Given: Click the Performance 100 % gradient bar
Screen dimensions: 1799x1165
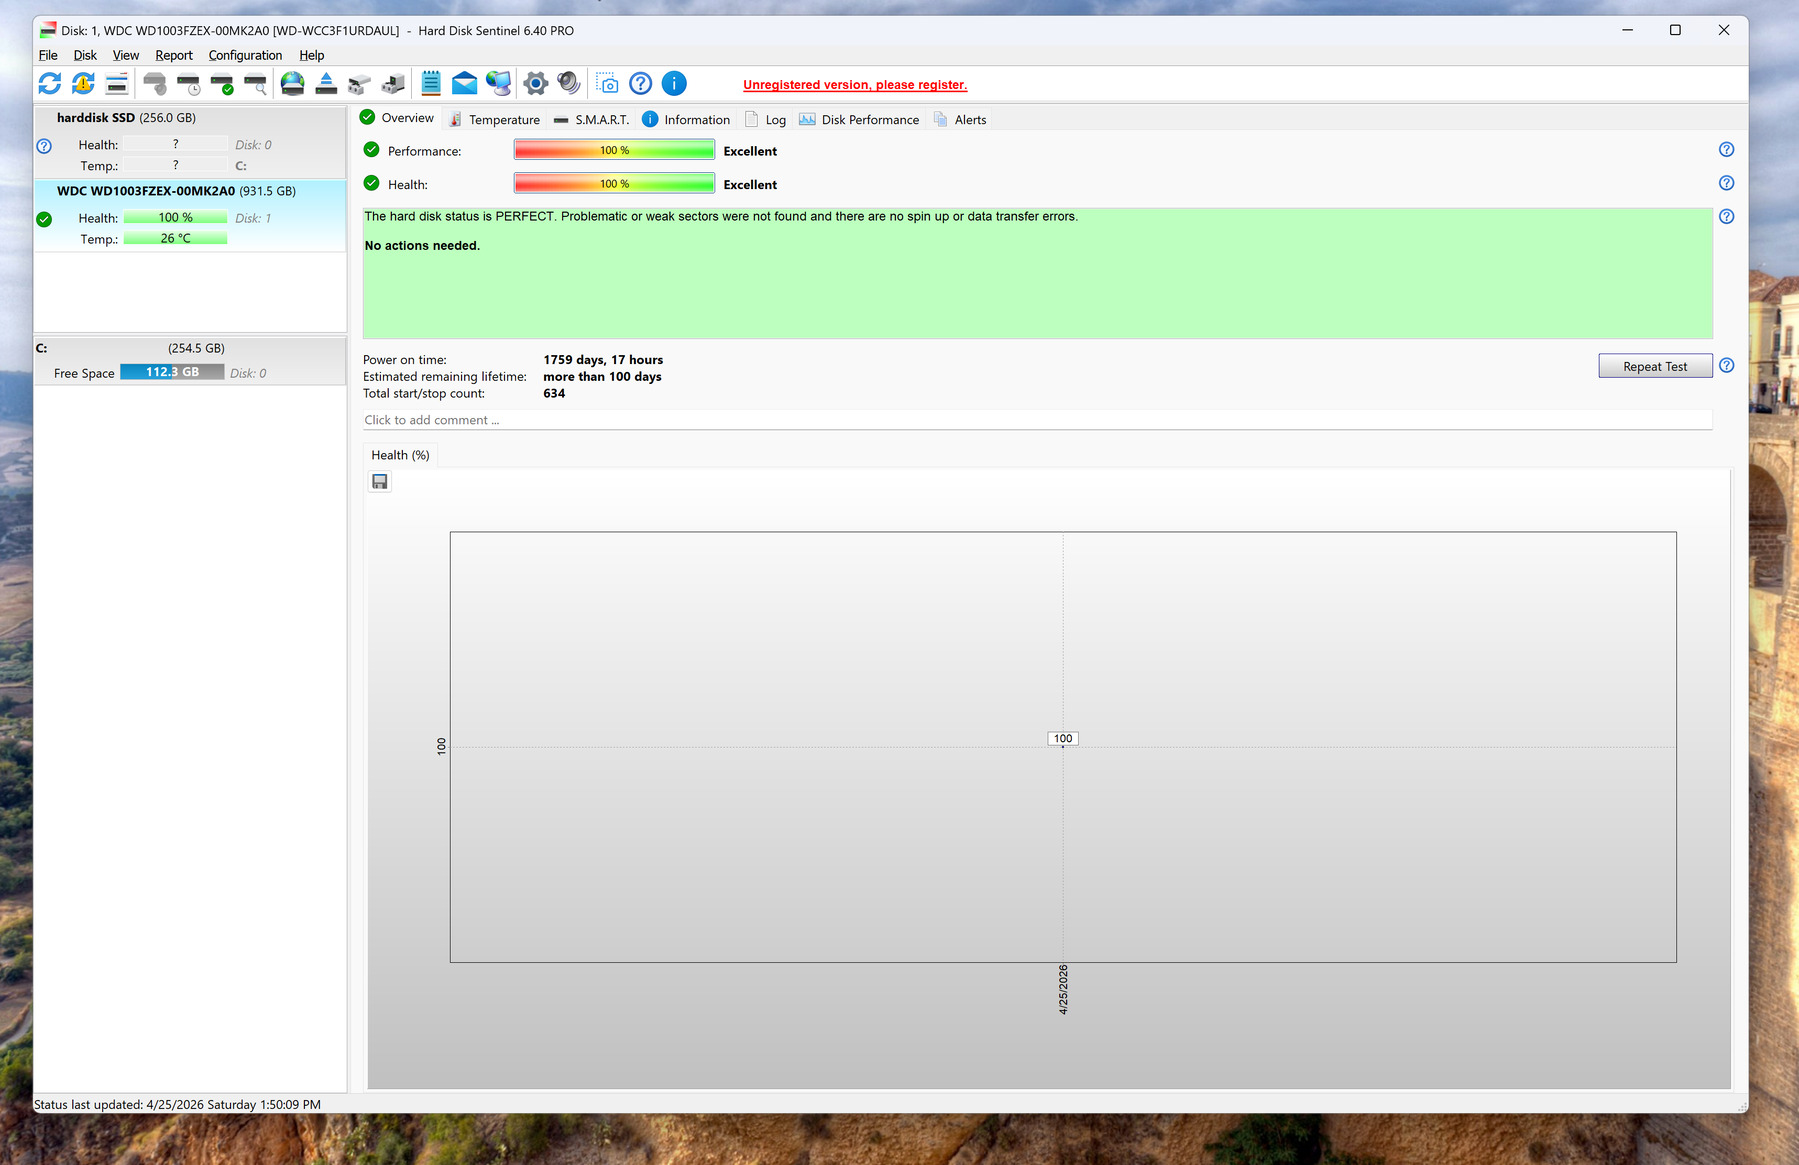Looking at the screenshot, I should 614,150.
